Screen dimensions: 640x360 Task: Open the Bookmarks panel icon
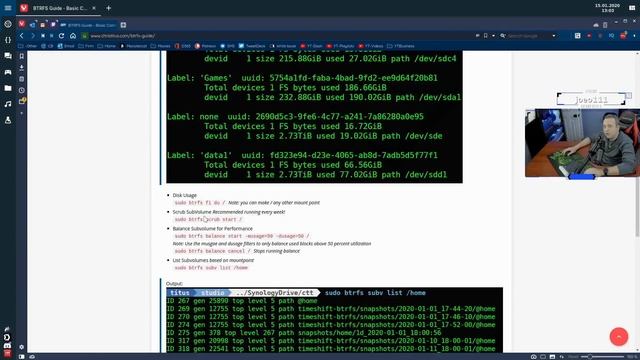(22, 56)
